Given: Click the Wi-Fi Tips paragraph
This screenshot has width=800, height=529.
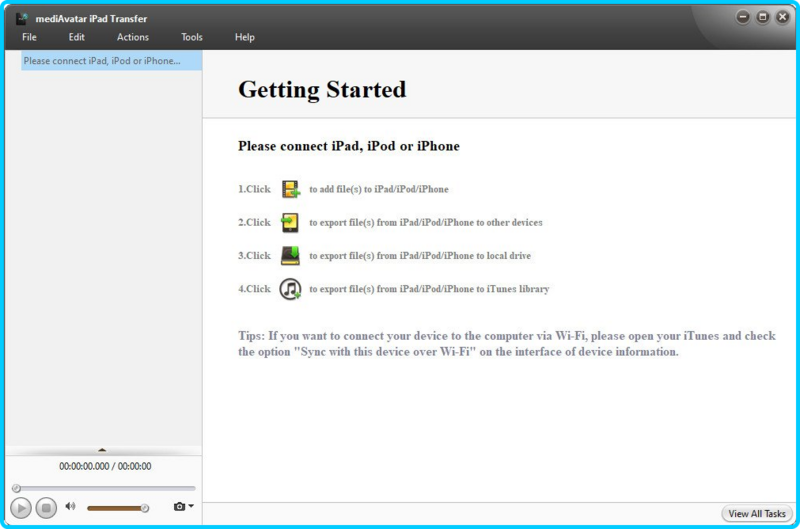Looking at the screenshot, I should pyautogui.click(x=507, y=344).
